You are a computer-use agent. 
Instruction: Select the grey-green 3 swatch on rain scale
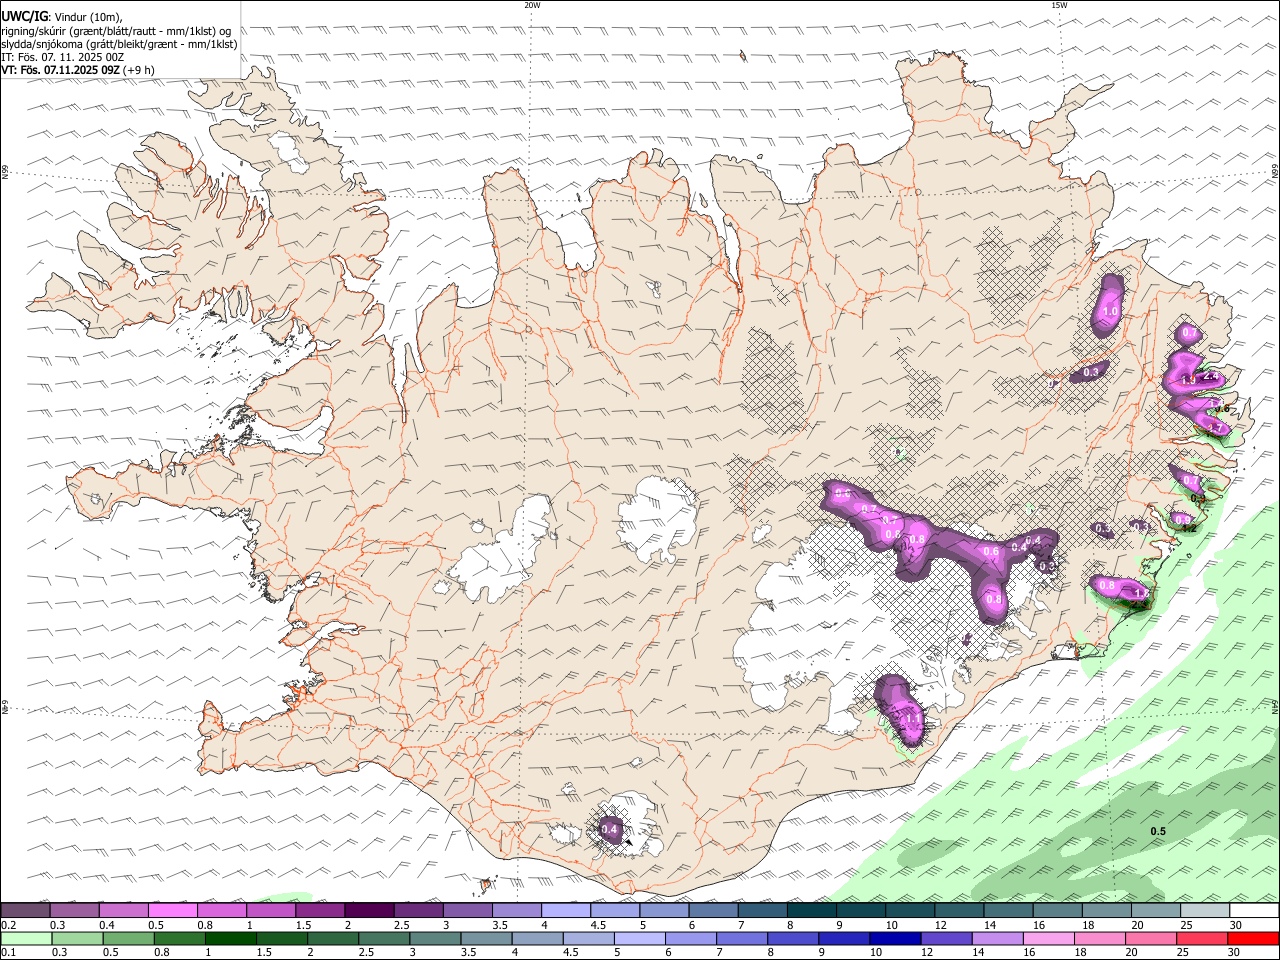pyautogui.click(x=434, y=939)
